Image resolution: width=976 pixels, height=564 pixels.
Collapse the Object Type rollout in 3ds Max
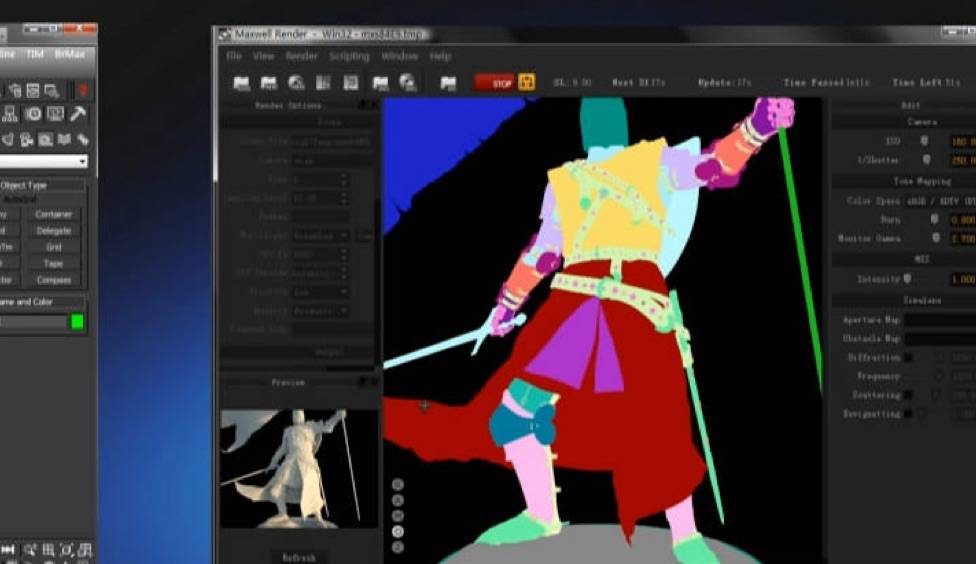42,185
